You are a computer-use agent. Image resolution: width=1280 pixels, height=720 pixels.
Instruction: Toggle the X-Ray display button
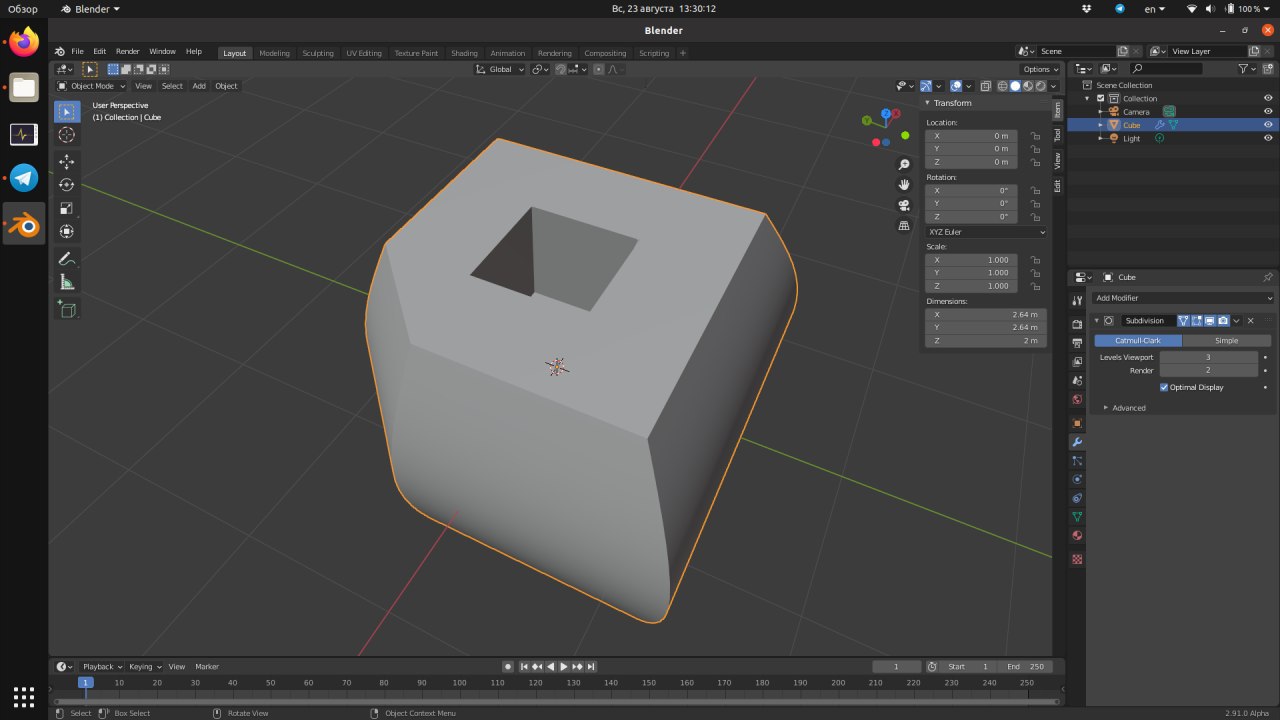986,86
